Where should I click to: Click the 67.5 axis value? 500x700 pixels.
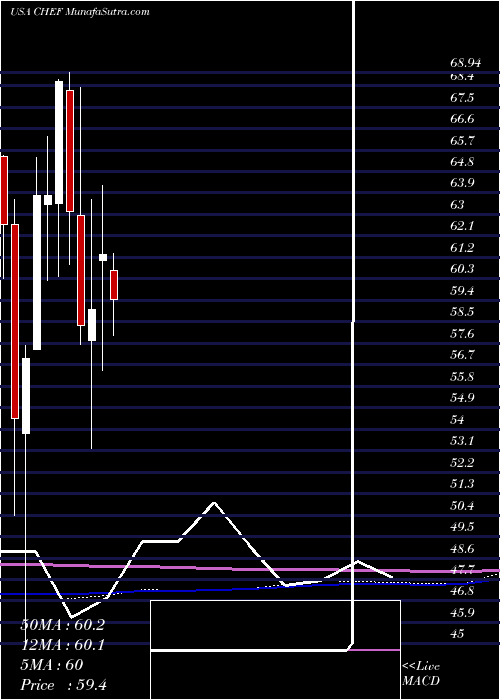pos(462,97)
